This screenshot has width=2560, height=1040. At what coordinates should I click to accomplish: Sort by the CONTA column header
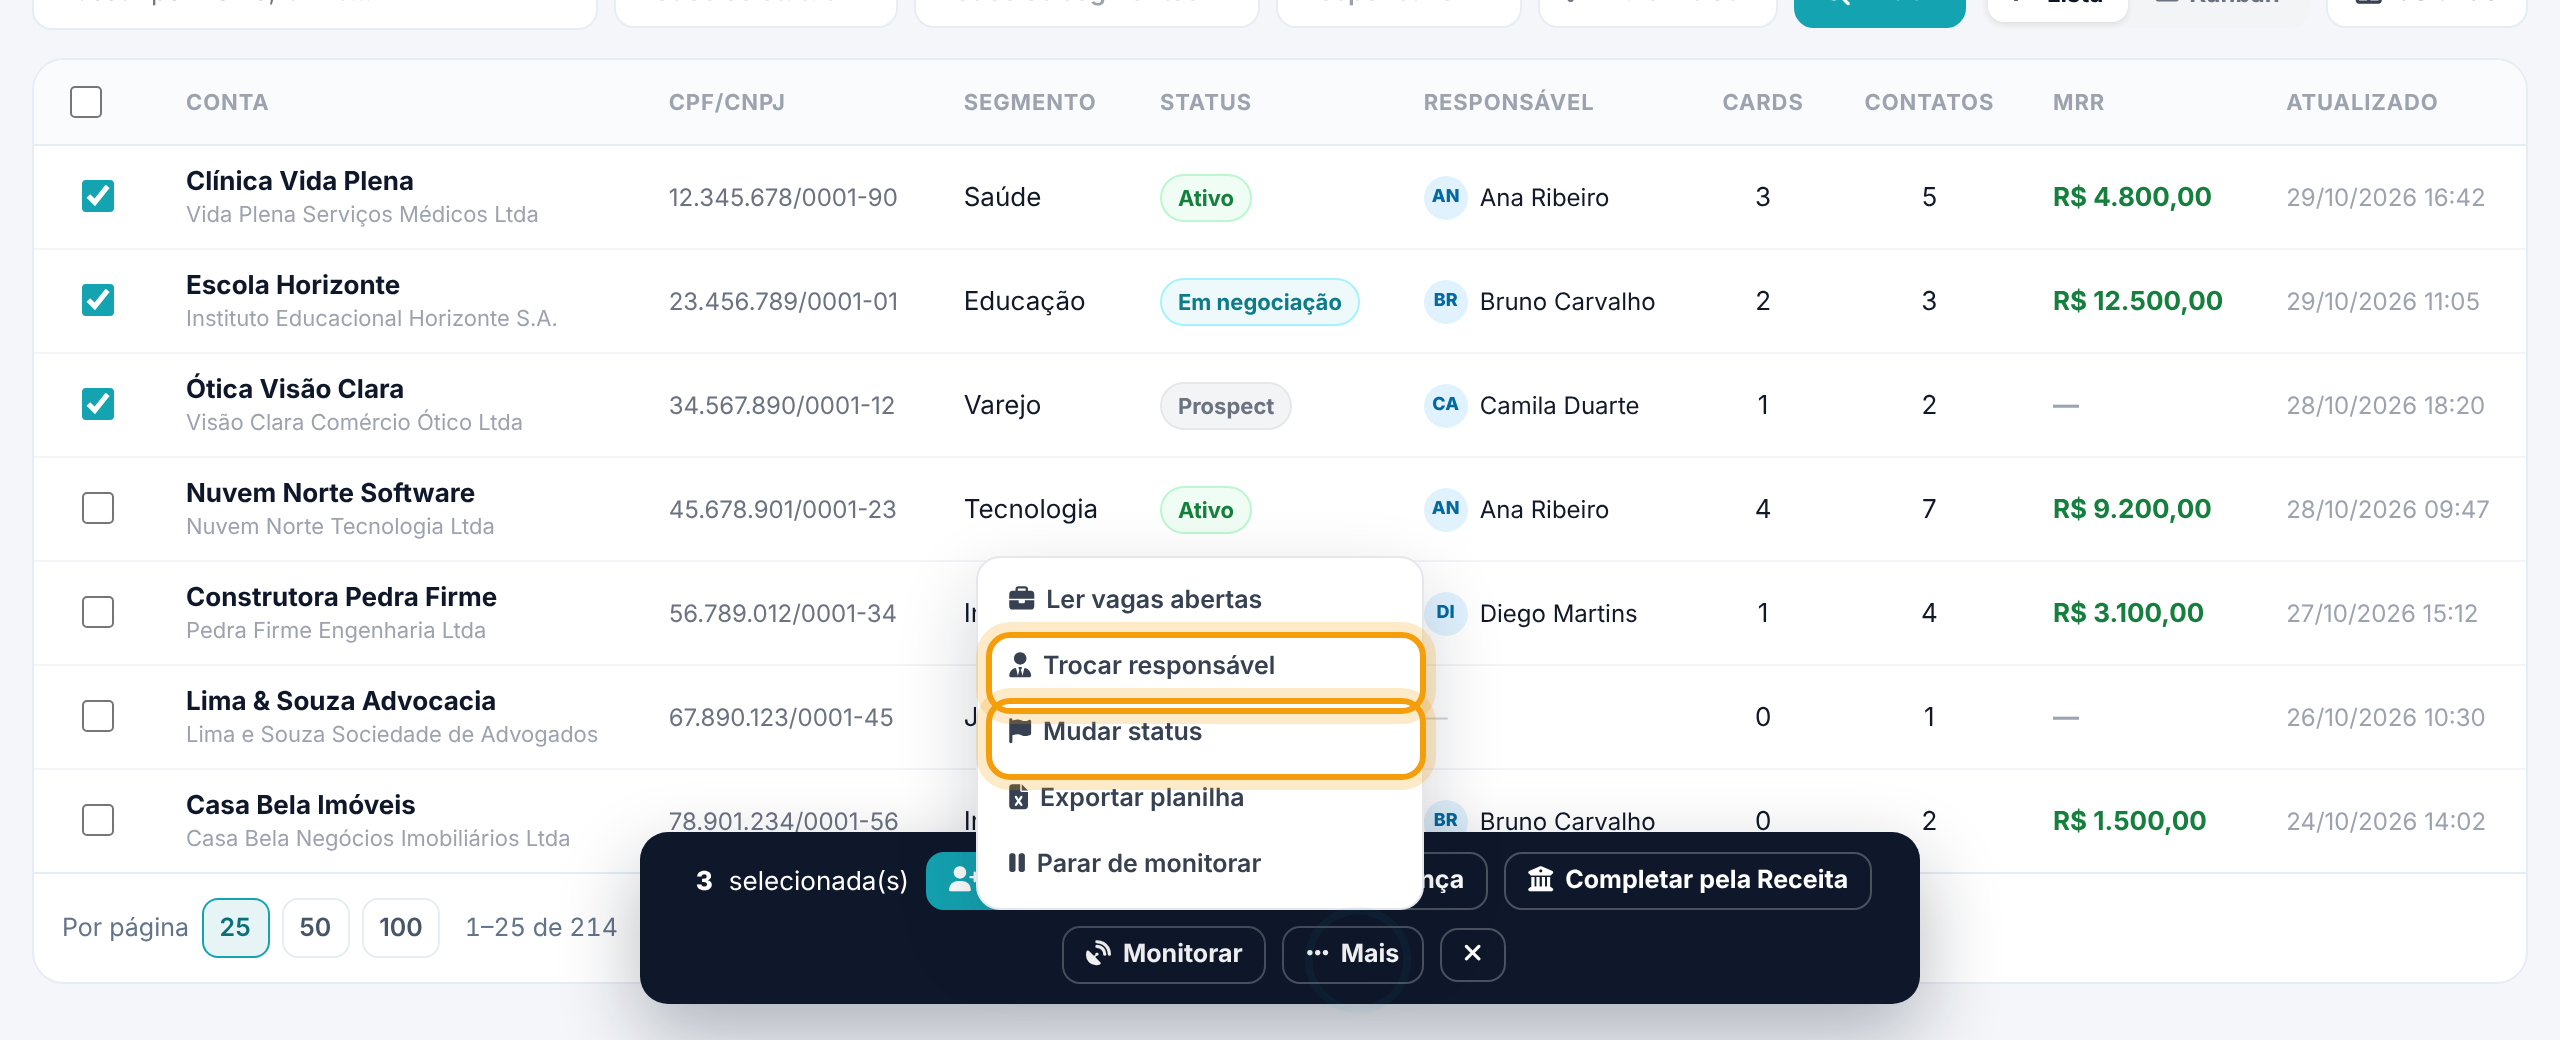[x=227, y=102]
